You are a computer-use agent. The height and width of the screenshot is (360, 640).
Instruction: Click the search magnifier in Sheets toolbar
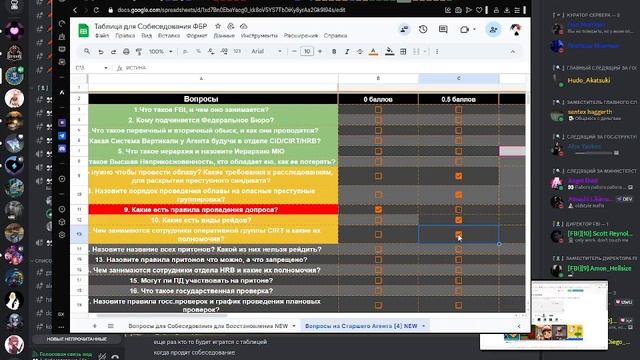[87, 51]
